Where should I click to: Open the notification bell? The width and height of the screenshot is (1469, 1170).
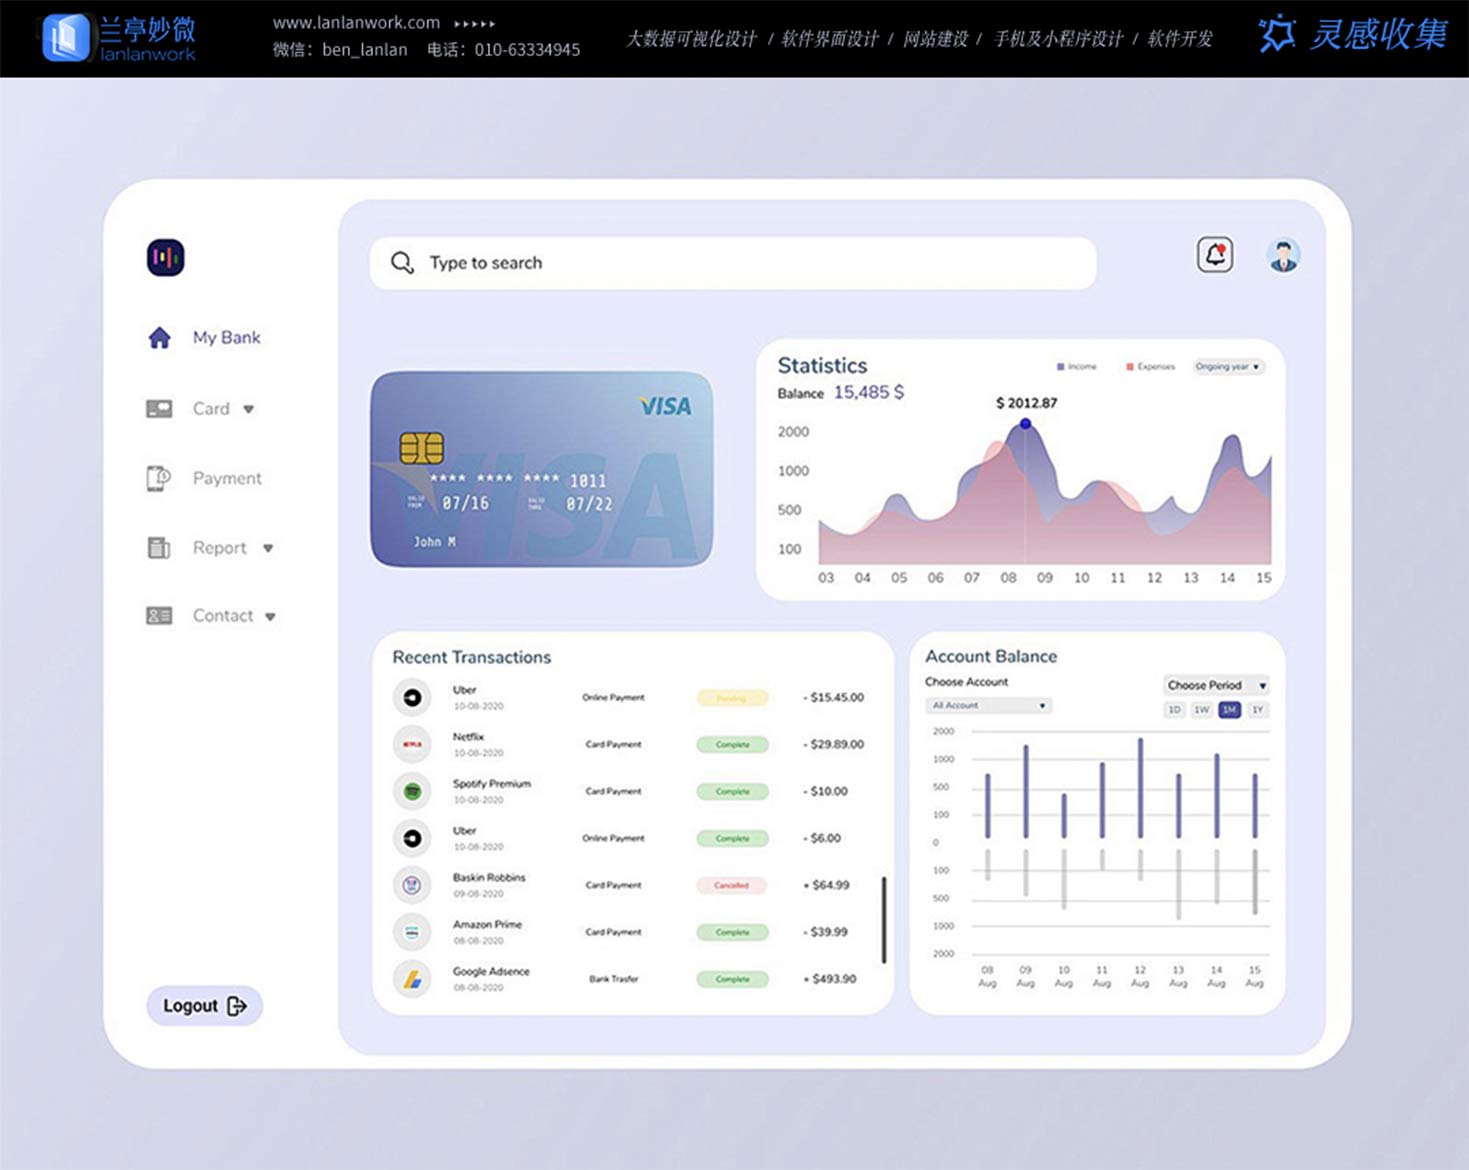[1214, 255]
